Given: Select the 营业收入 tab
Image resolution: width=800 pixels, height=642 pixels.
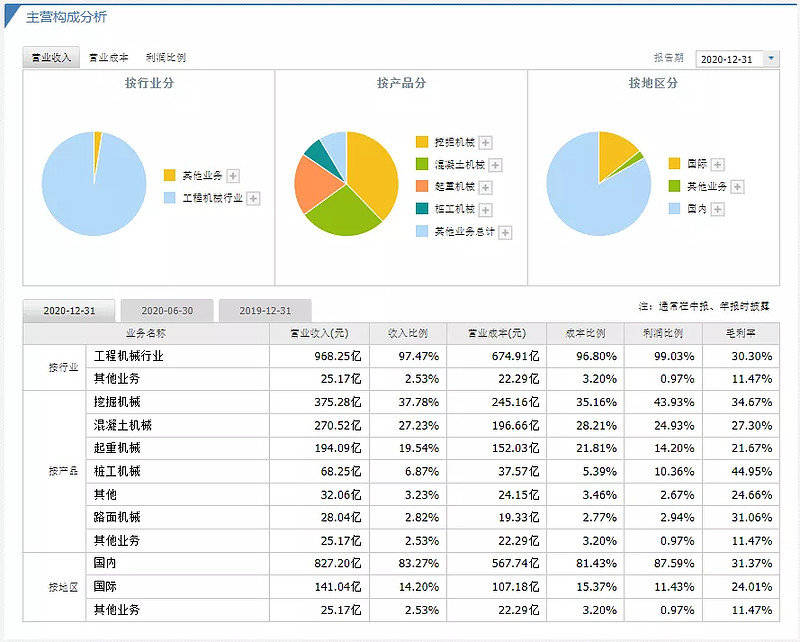Looking at the screenshot, I should click(x=51, y=57).
